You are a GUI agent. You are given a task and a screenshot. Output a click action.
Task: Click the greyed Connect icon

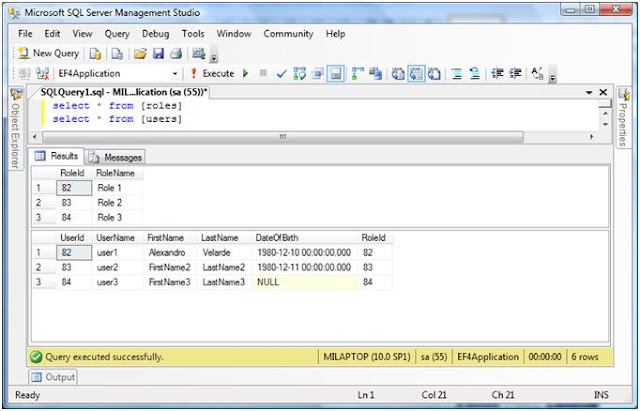point(25,73)
